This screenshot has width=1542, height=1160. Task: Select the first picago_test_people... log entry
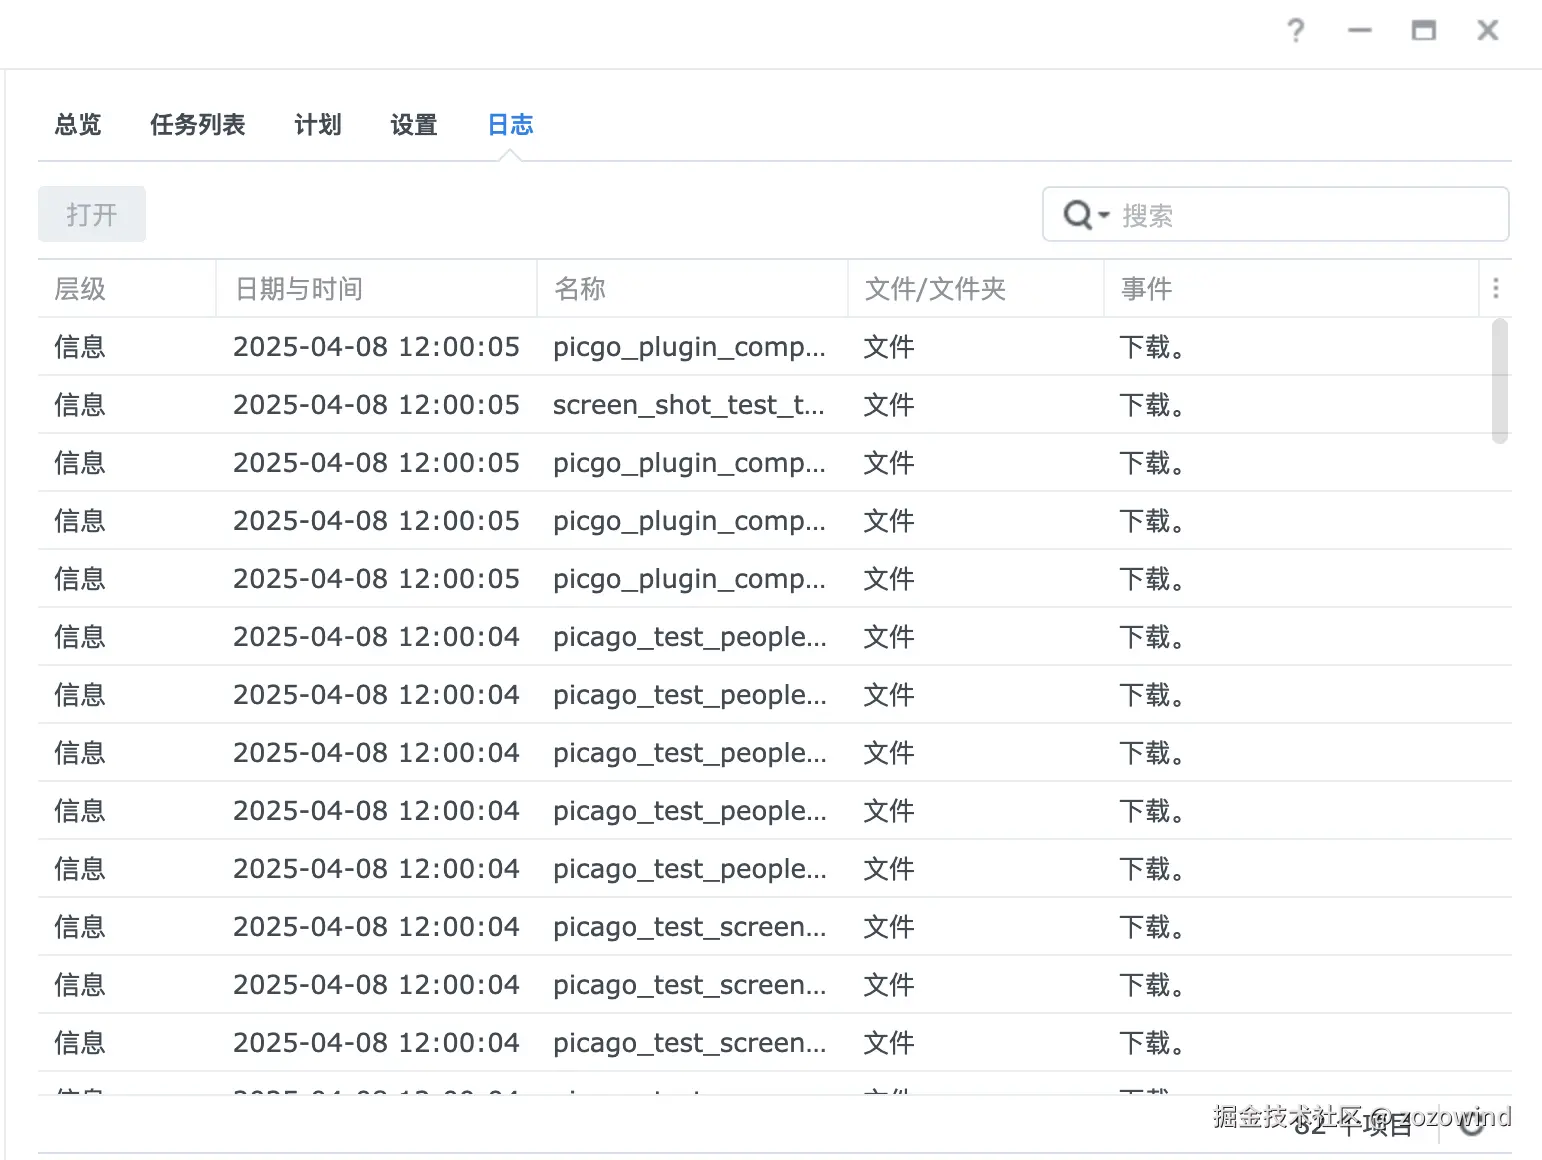(x=775, y=637)
